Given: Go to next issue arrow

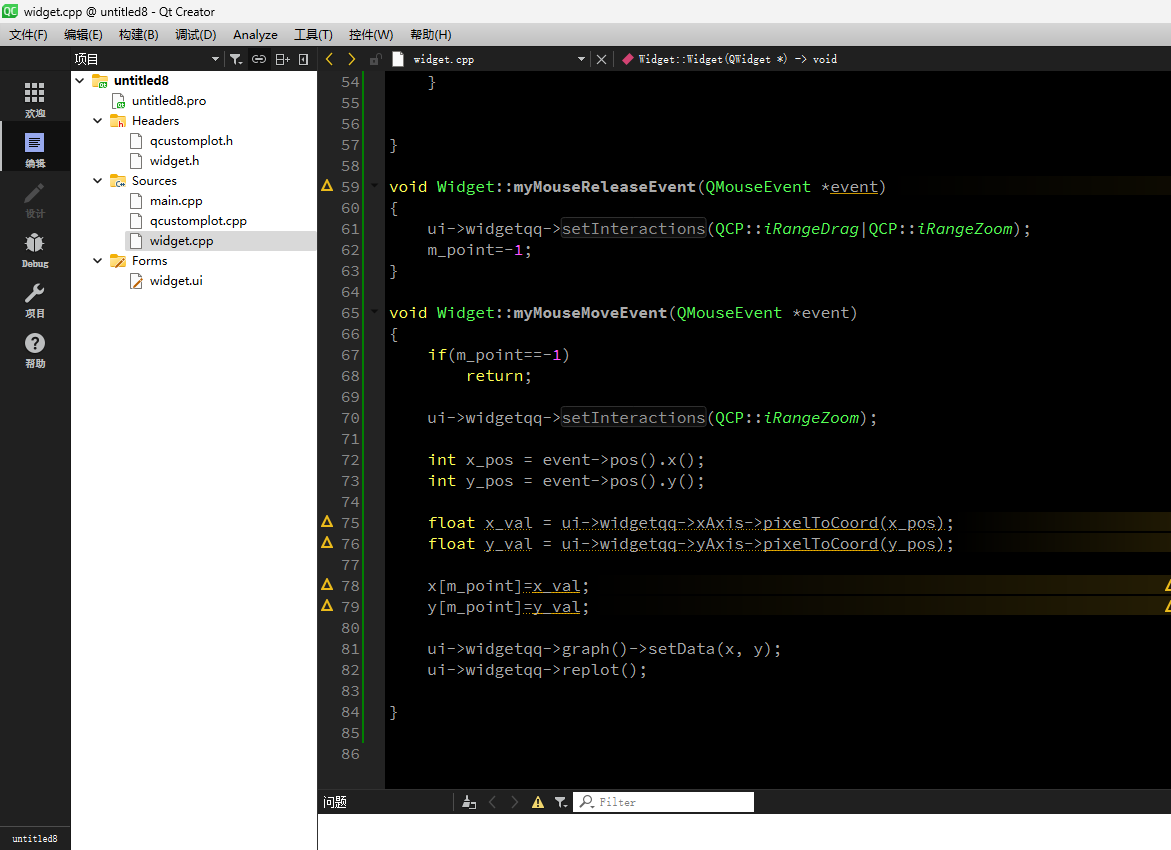Looking at the screenshot, I should point(515,802).
